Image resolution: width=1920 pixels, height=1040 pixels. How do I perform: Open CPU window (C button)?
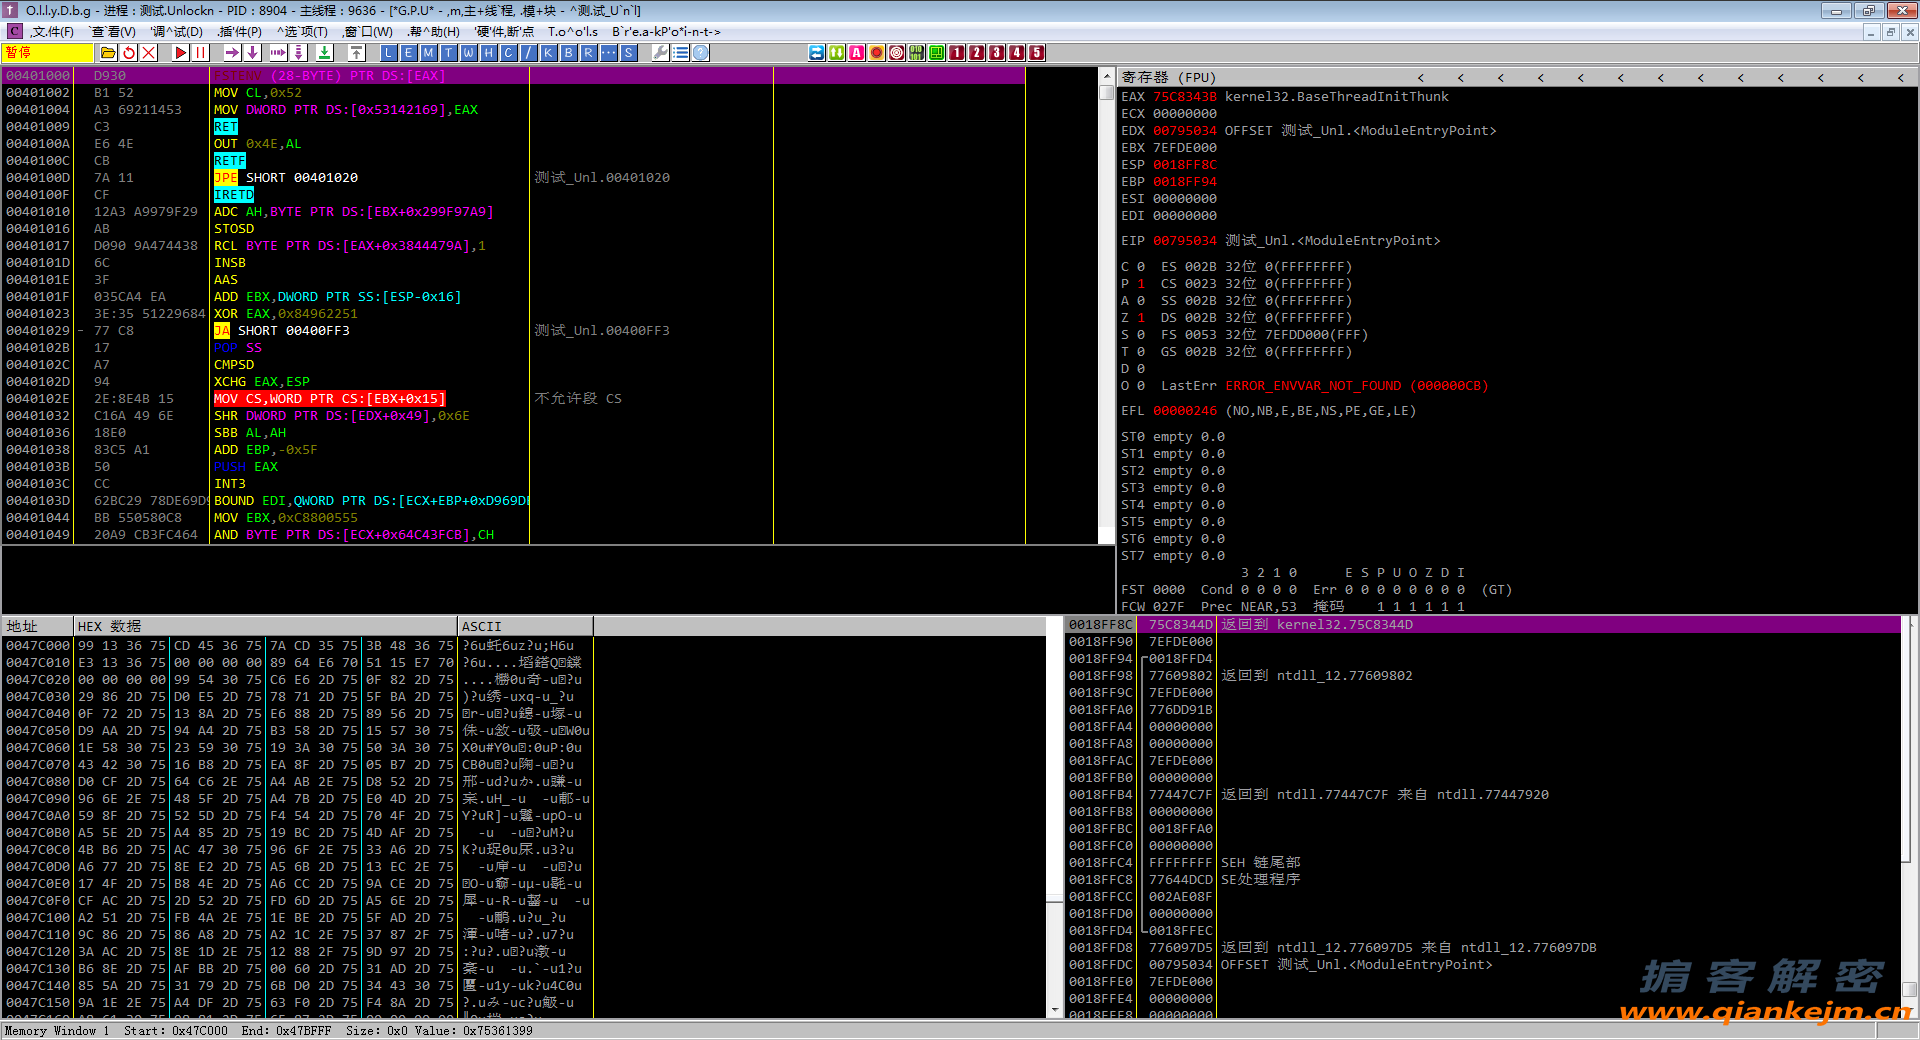click(508, 53)
